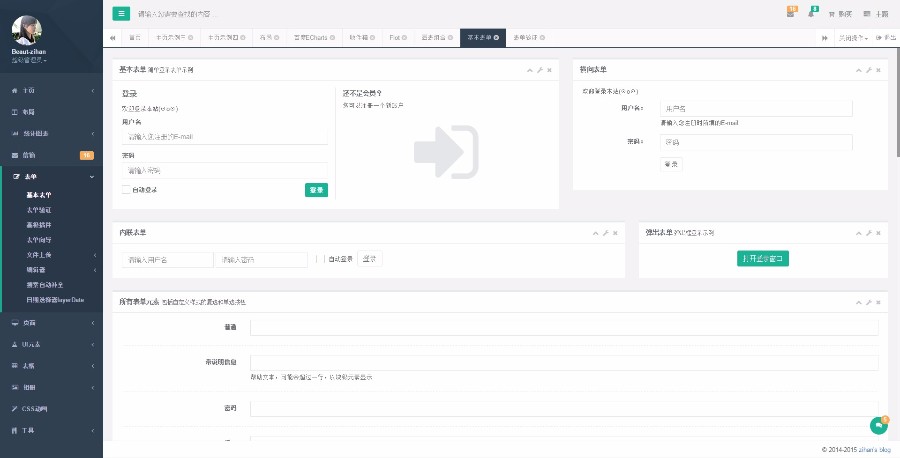Tick the auto-login checkbox in the inline form
900x458 pixels.
(x=320, y=259)
